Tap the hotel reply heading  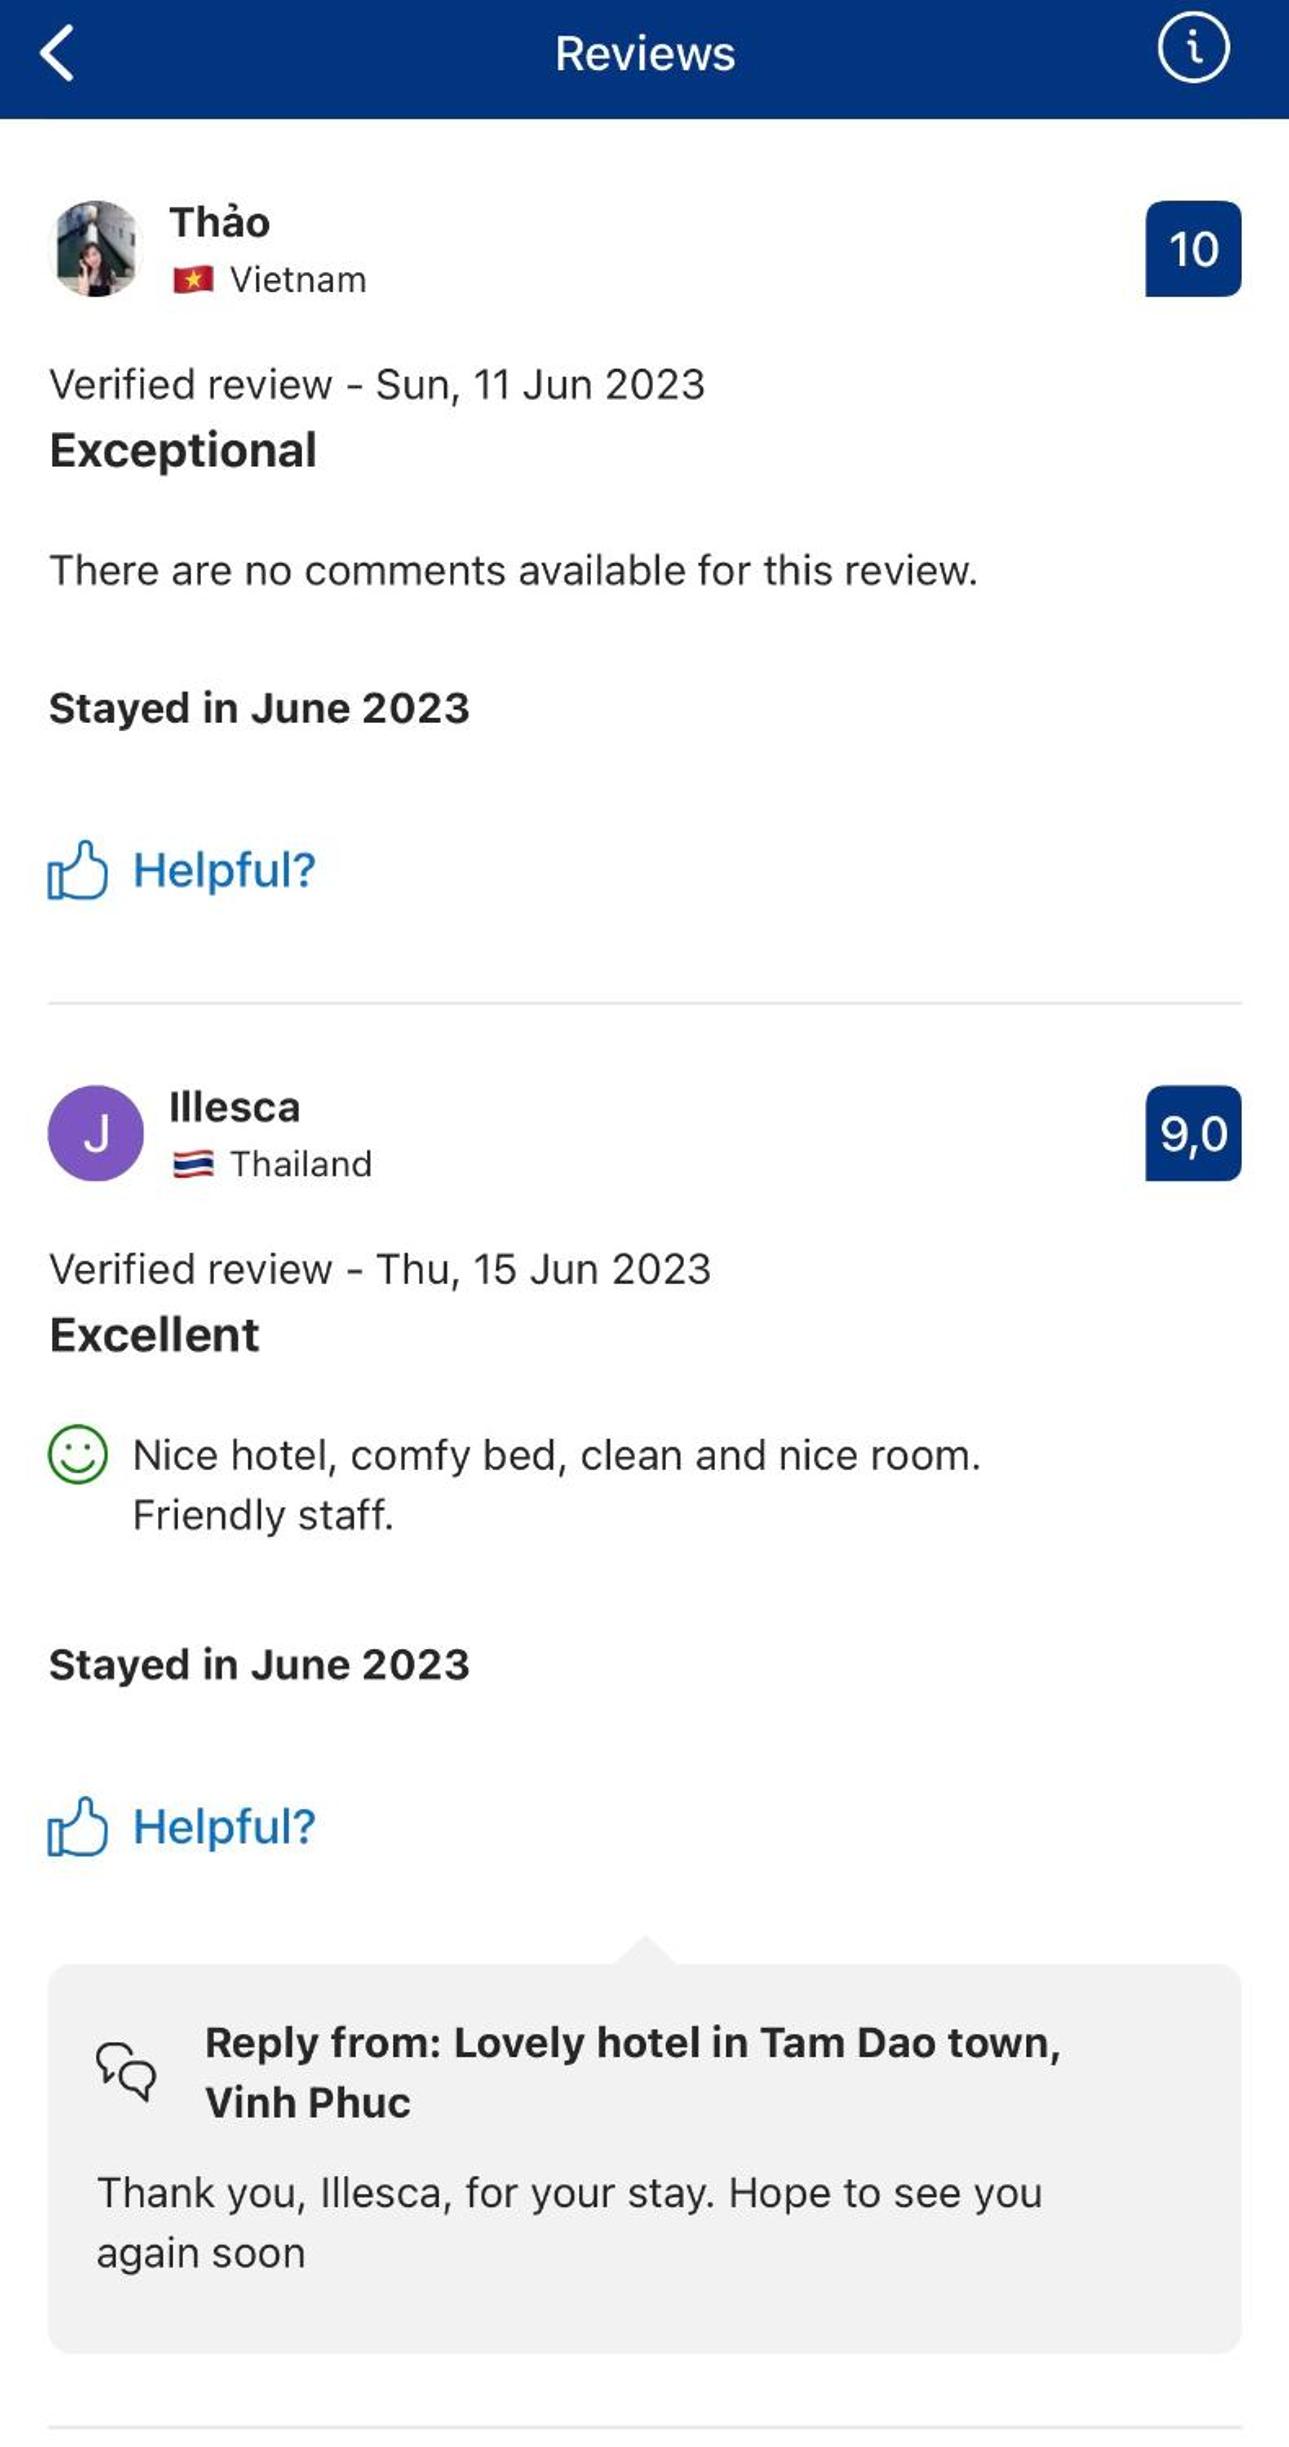click(x=632, y=2072)
